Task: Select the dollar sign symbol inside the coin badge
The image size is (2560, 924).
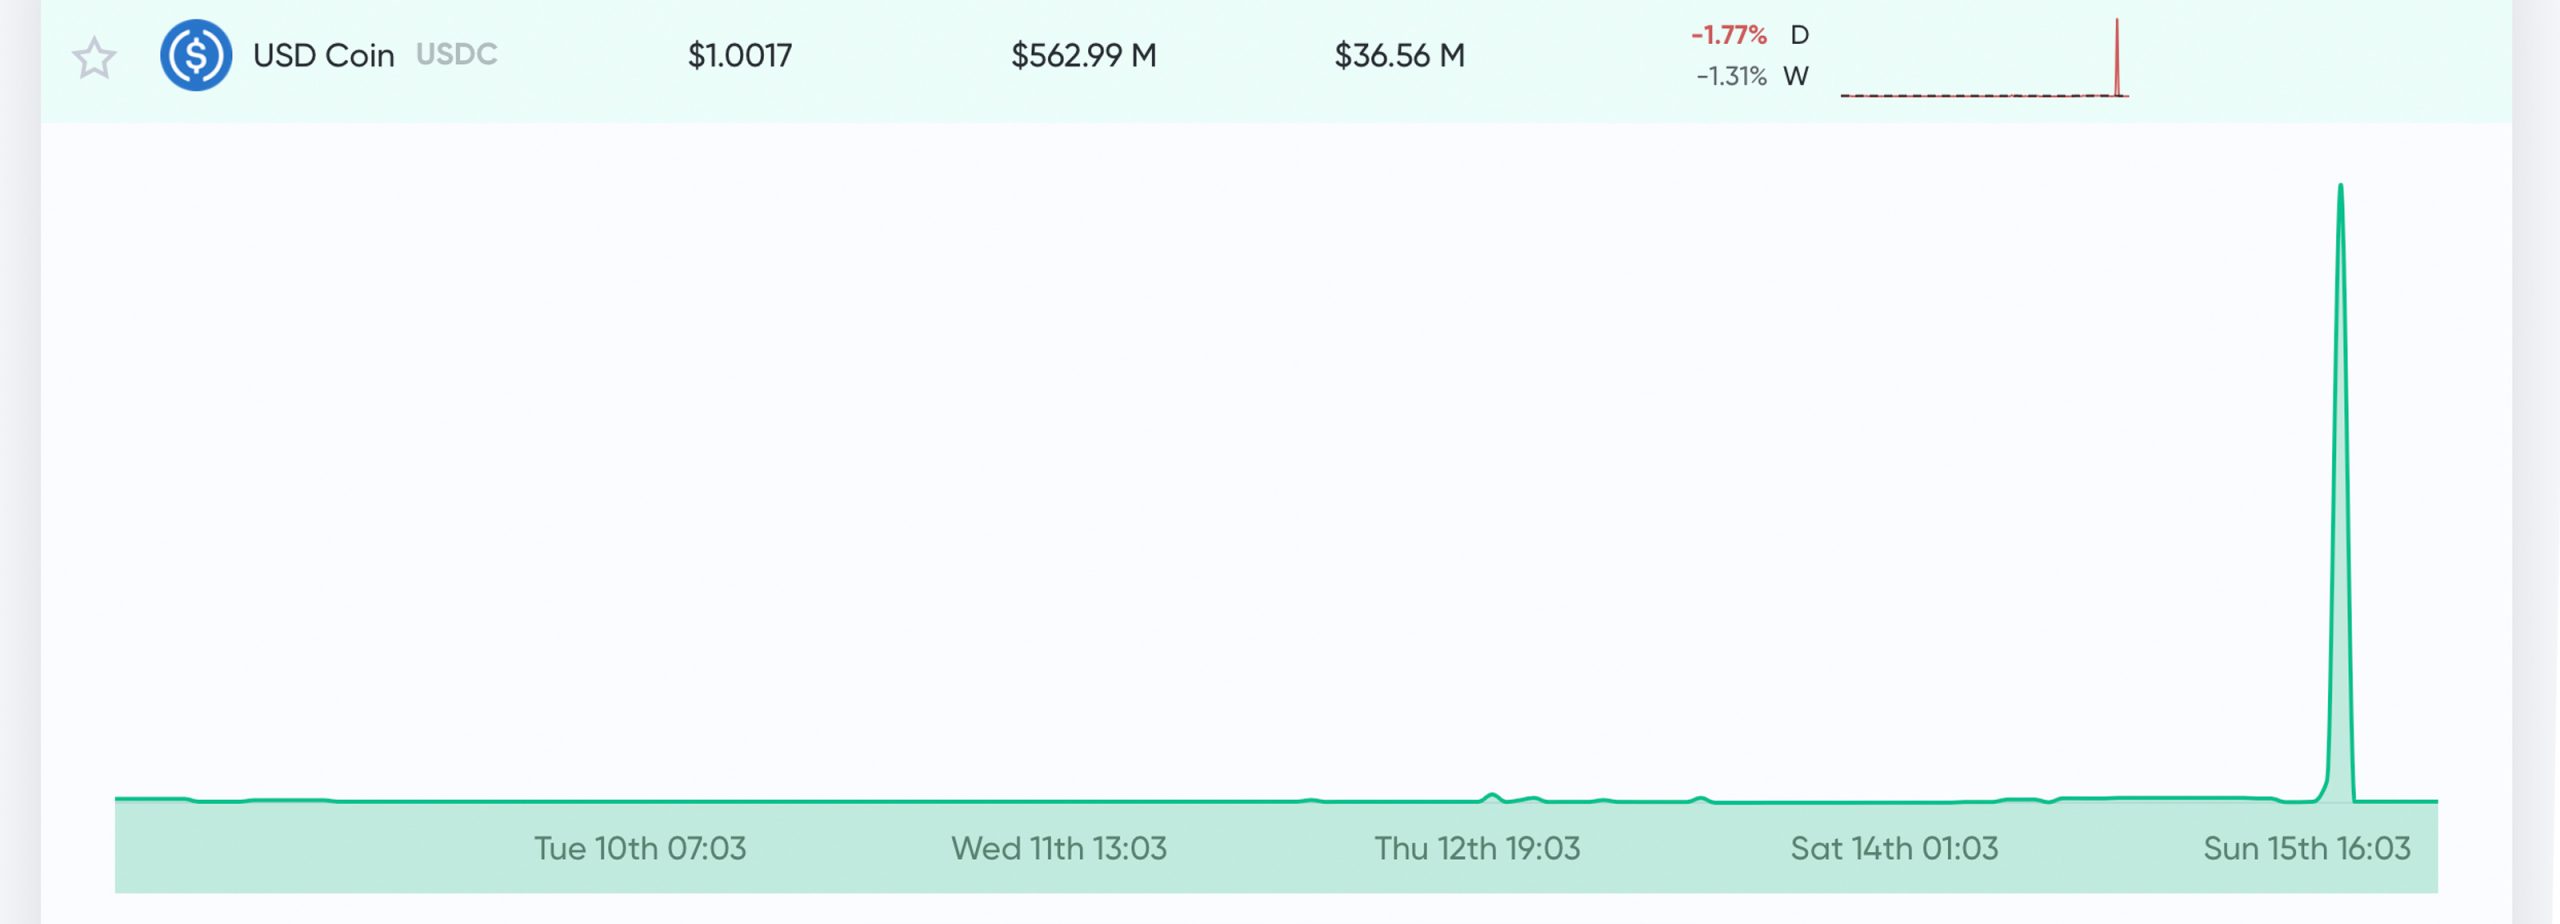Action: [196, 55]
